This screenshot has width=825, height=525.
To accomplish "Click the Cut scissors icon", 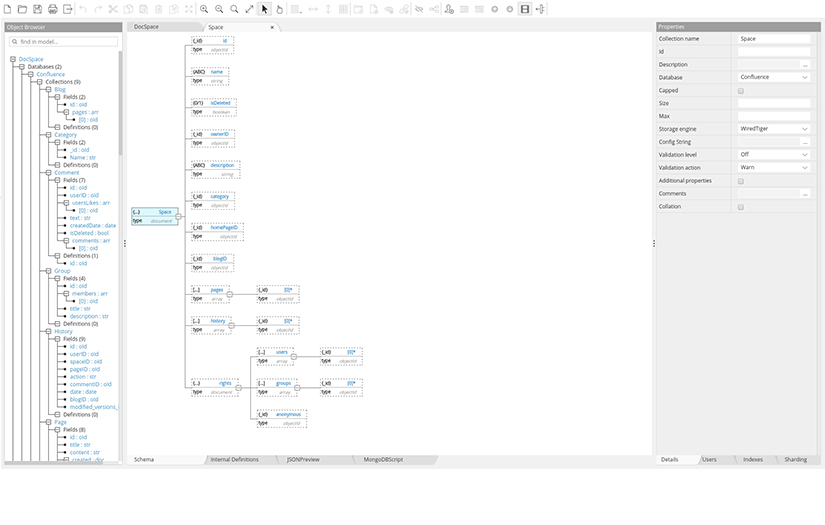I will point(113,9).
